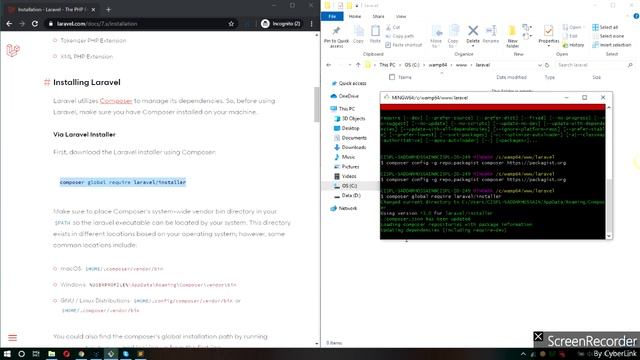Click the Explorer help question mark icon
This screenshot has width=640, height=360.
point(636,16)
